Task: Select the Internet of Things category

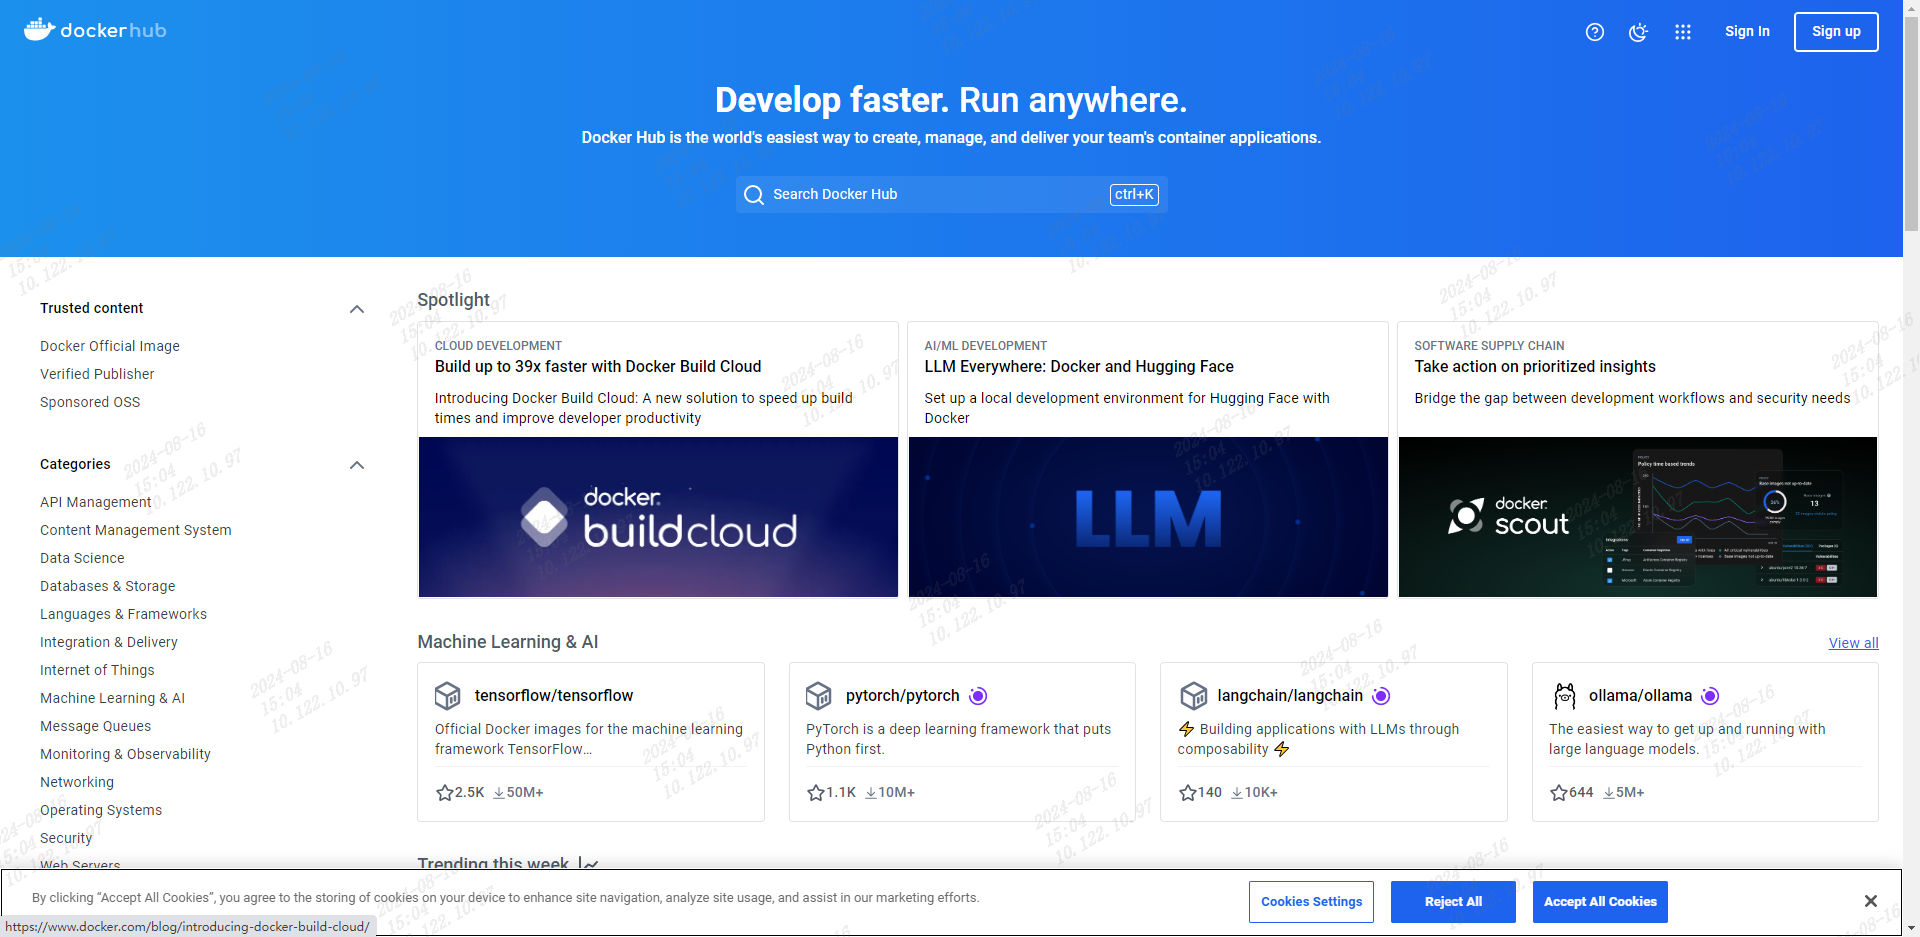Action: [x=97, y=670]
